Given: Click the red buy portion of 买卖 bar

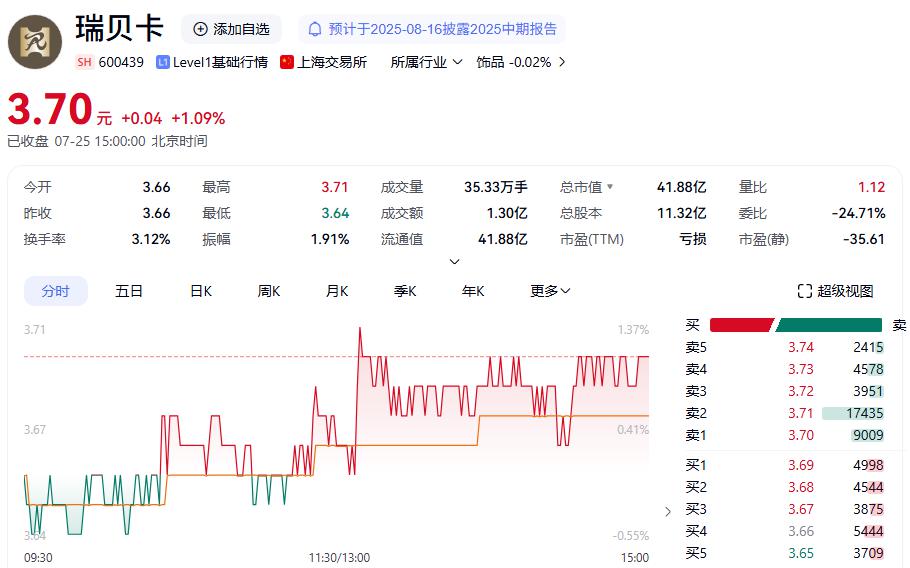Looking at the screenshot, I should point(742,325).
